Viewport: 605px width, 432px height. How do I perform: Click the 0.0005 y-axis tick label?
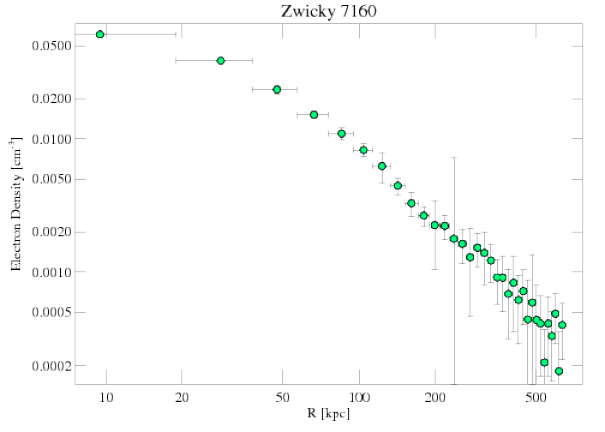pyautogui.click(x=52, y=312)
